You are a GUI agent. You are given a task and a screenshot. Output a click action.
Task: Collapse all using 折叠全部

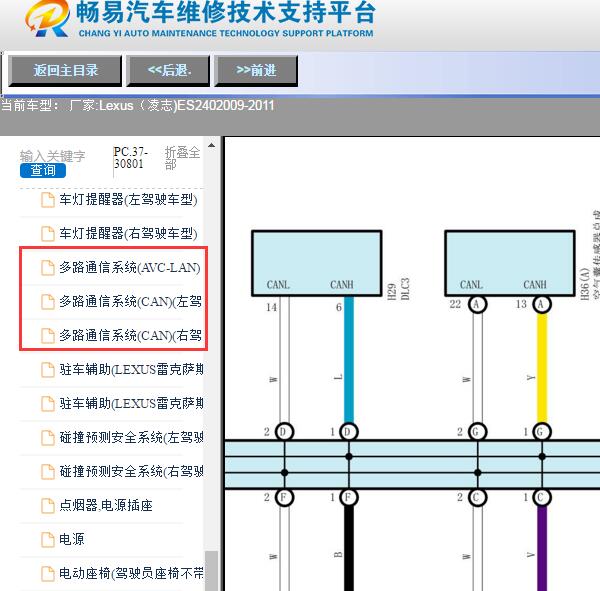tap(183, 158)
